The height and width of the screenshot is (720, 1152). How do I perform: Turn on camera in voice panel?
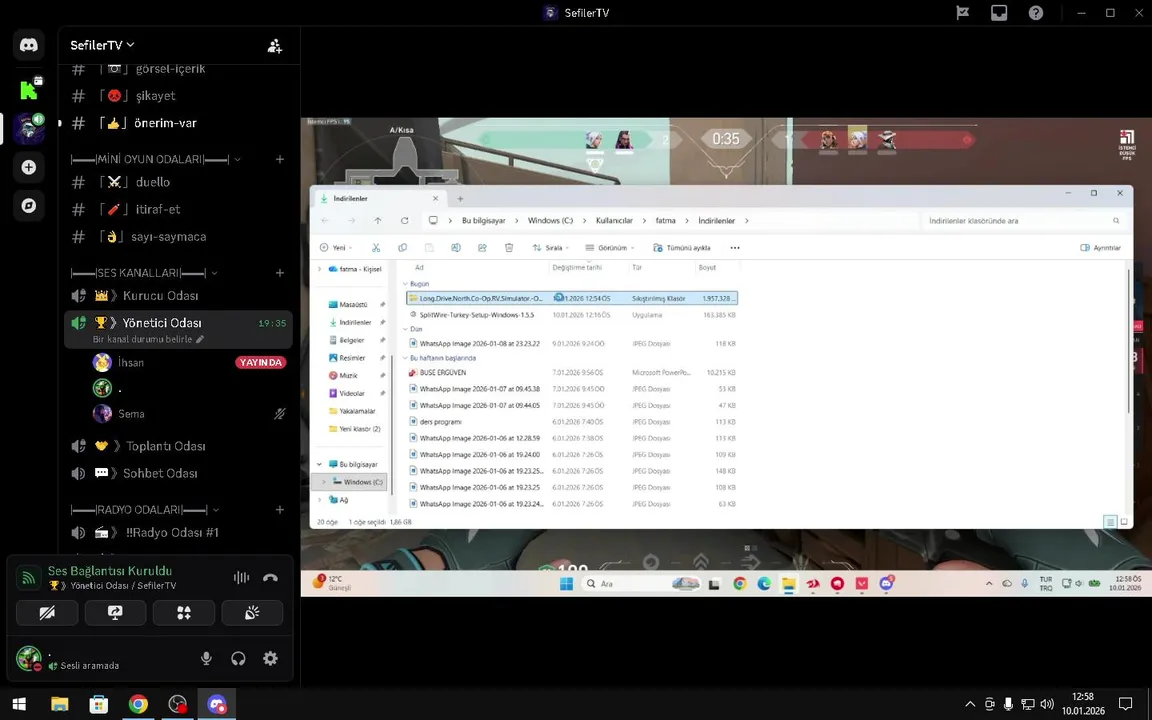click(47, 613)
